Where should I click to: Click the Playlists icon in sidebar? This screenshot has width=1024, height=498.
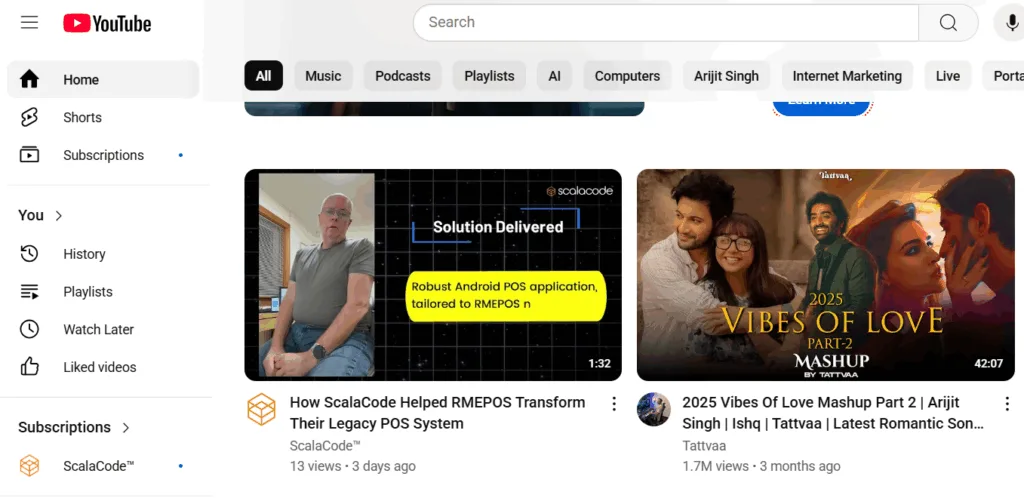[29, 292]
